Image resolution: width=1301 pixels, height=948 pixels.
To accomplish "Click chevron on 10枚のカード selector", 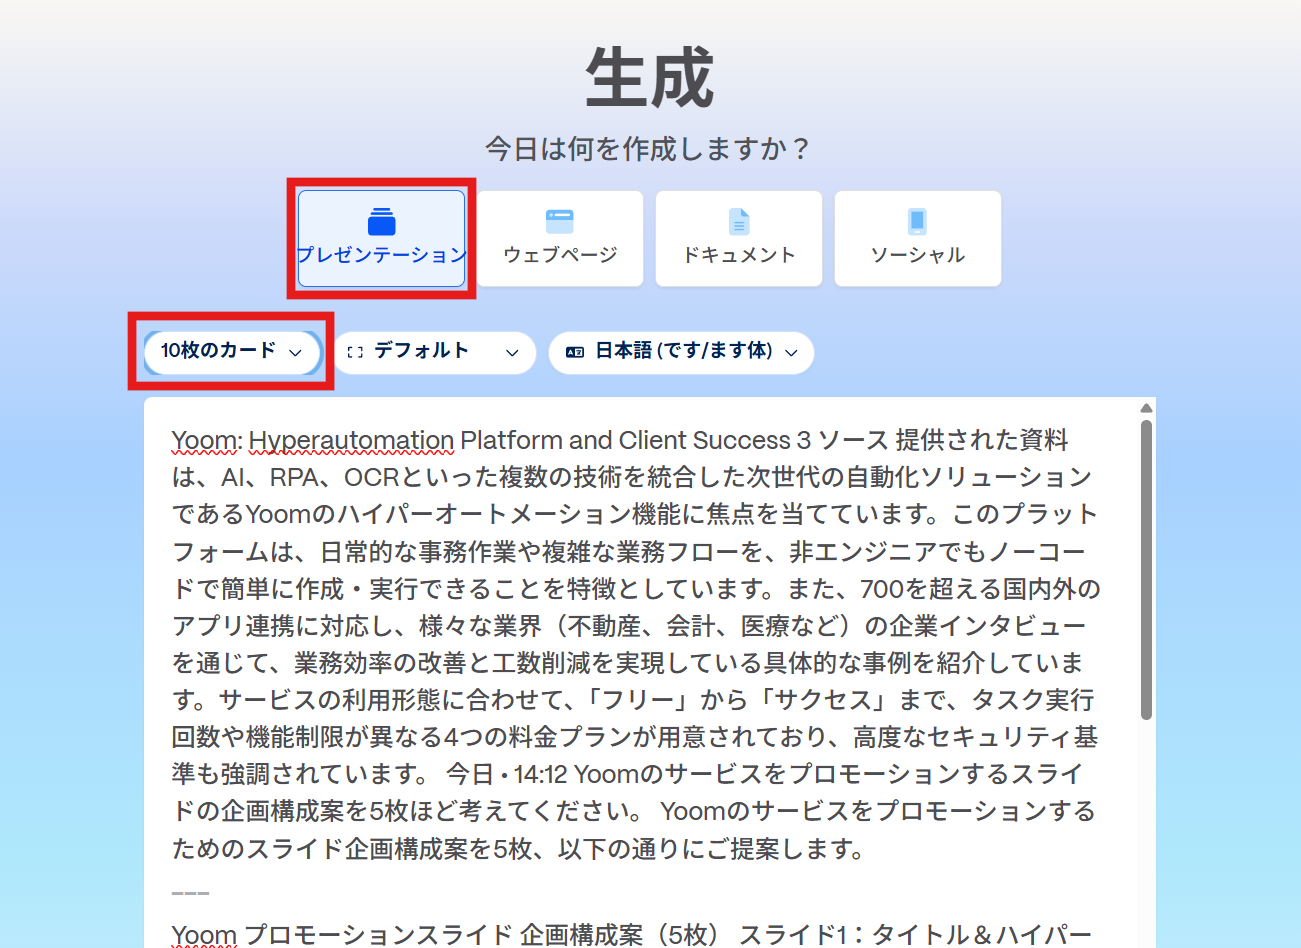I will tap(295, 352).
